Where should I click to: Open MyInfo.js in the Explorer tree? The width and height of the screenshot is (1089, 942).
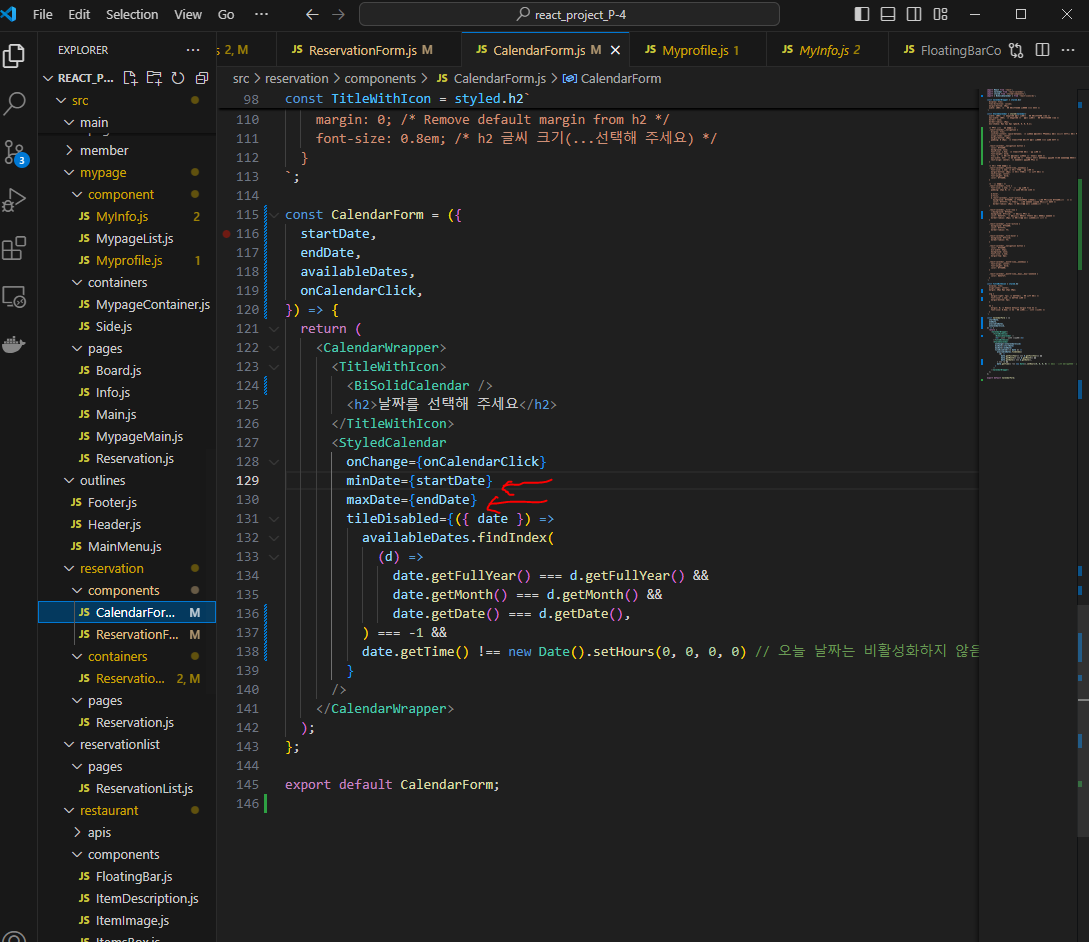pos(122,217)
